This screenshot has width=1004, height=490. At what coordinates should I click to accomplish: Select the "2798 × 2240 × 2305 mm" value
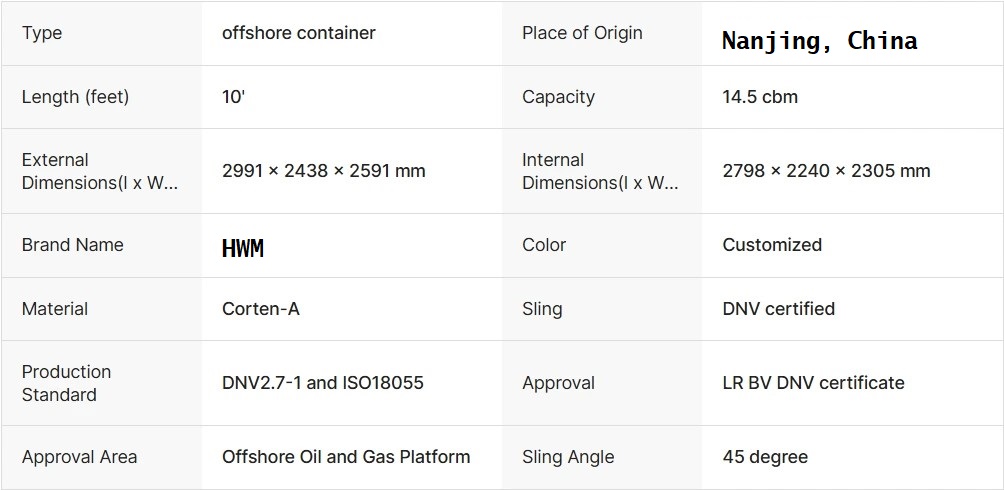click(826, 171)
